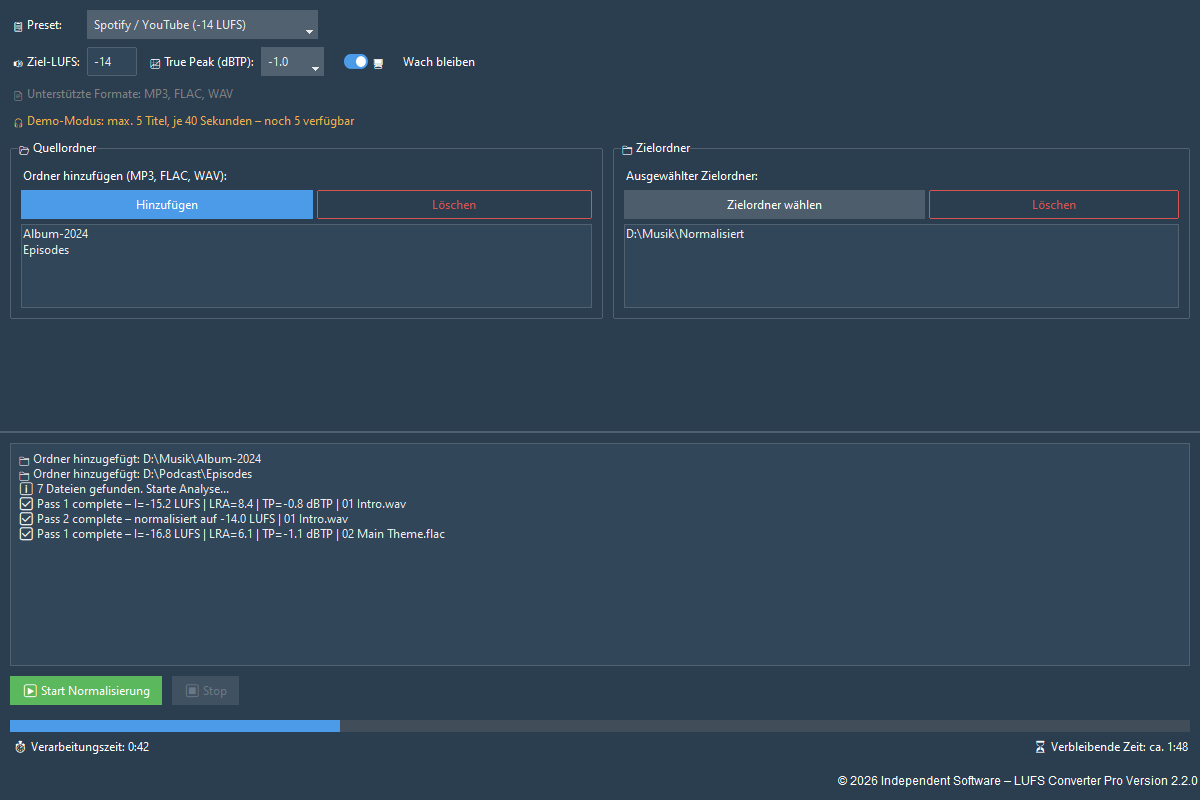Click log line 7 Dateien gefunden
The image size is (1200, 800).
133,490
